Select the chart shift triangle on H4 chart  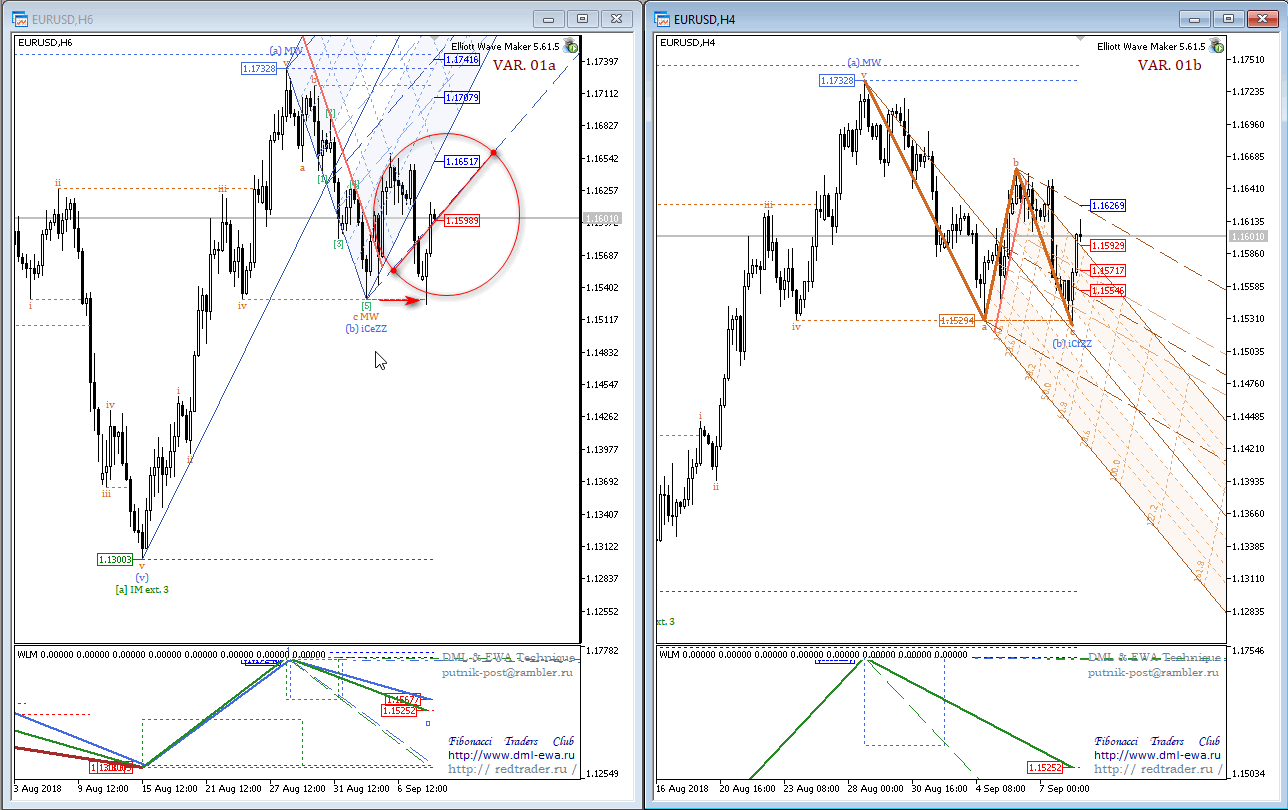[x=1079, y=38]
